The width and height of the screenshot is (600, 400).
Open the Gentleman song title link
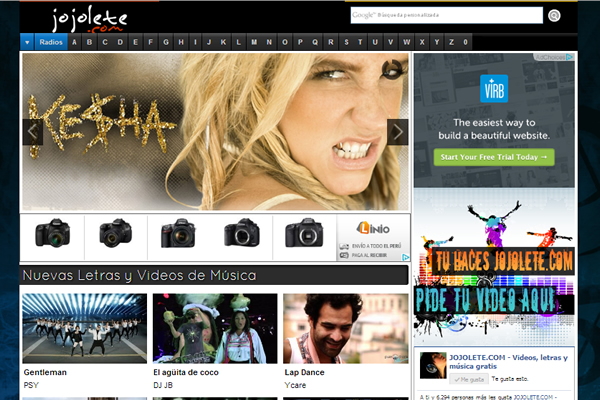46,372
